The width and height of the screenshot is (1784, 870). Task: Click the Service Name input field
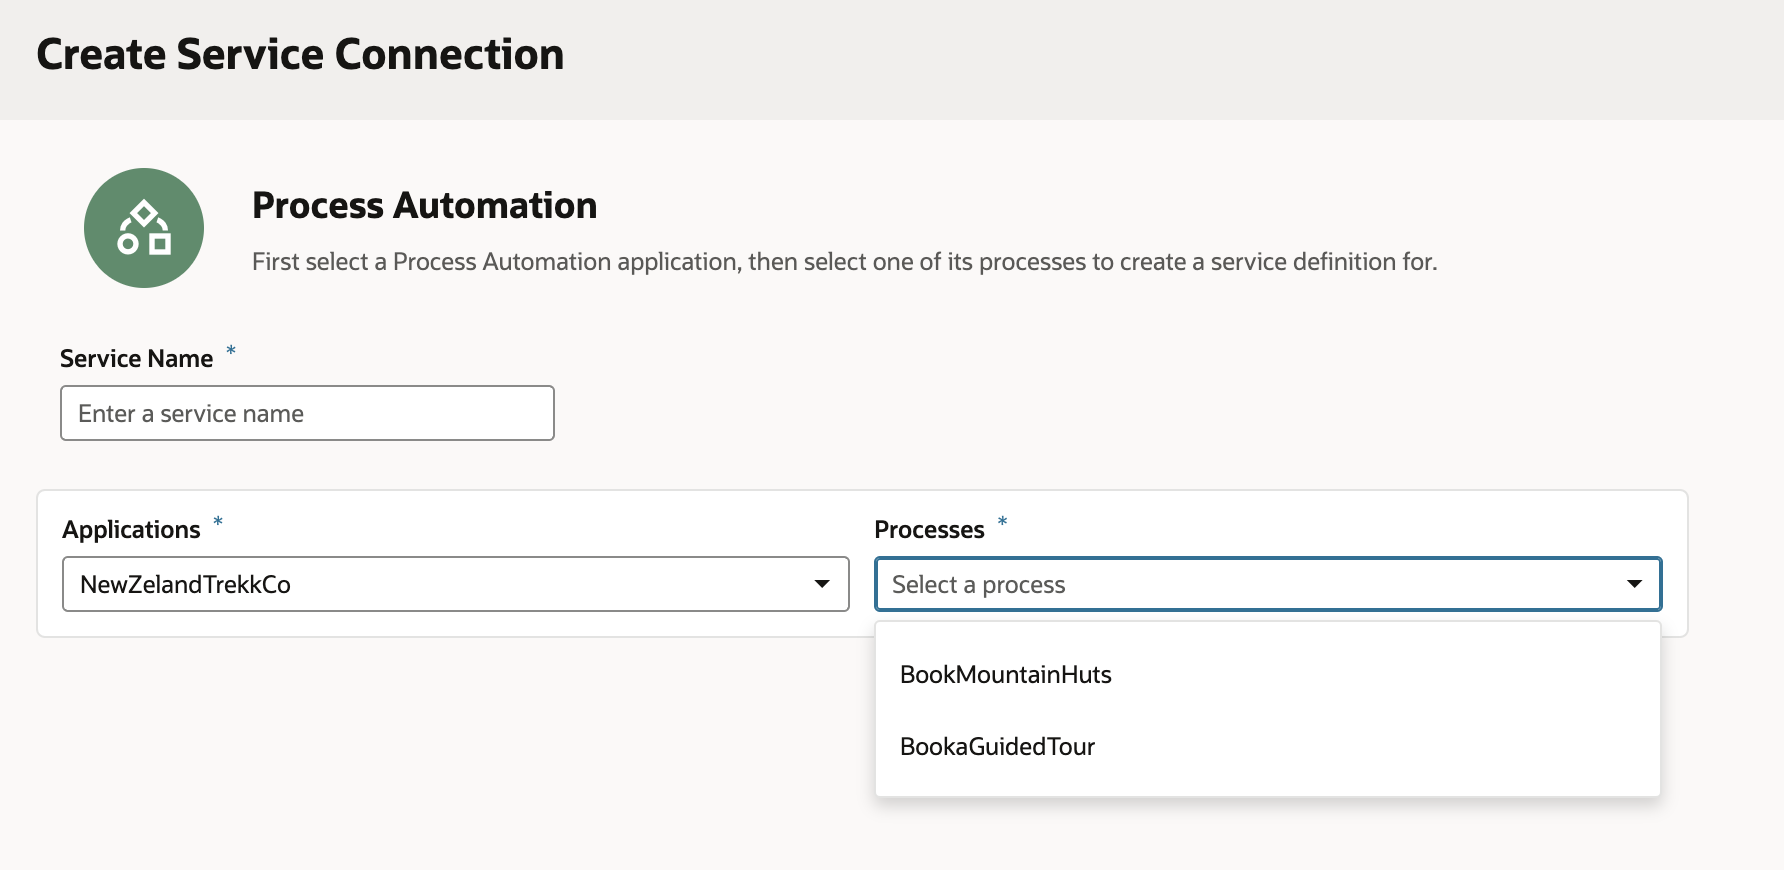[x=307, y=413]
